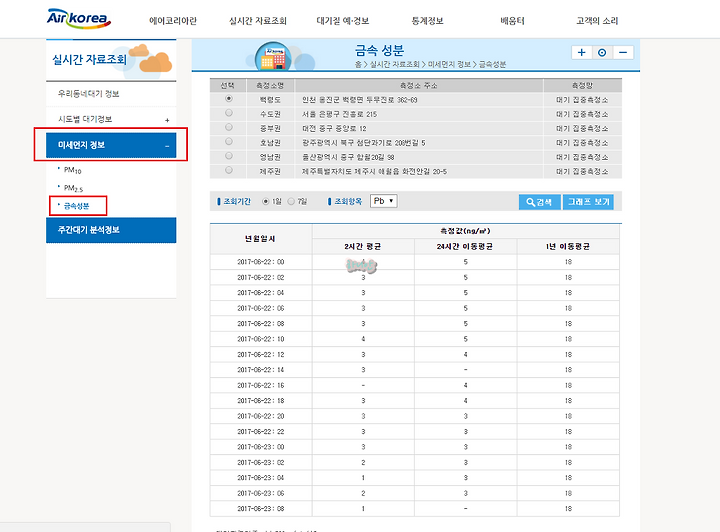Screen dimensions: 720x532
Task: Click the 금속 성분 page title
Action: click(379, 50)
